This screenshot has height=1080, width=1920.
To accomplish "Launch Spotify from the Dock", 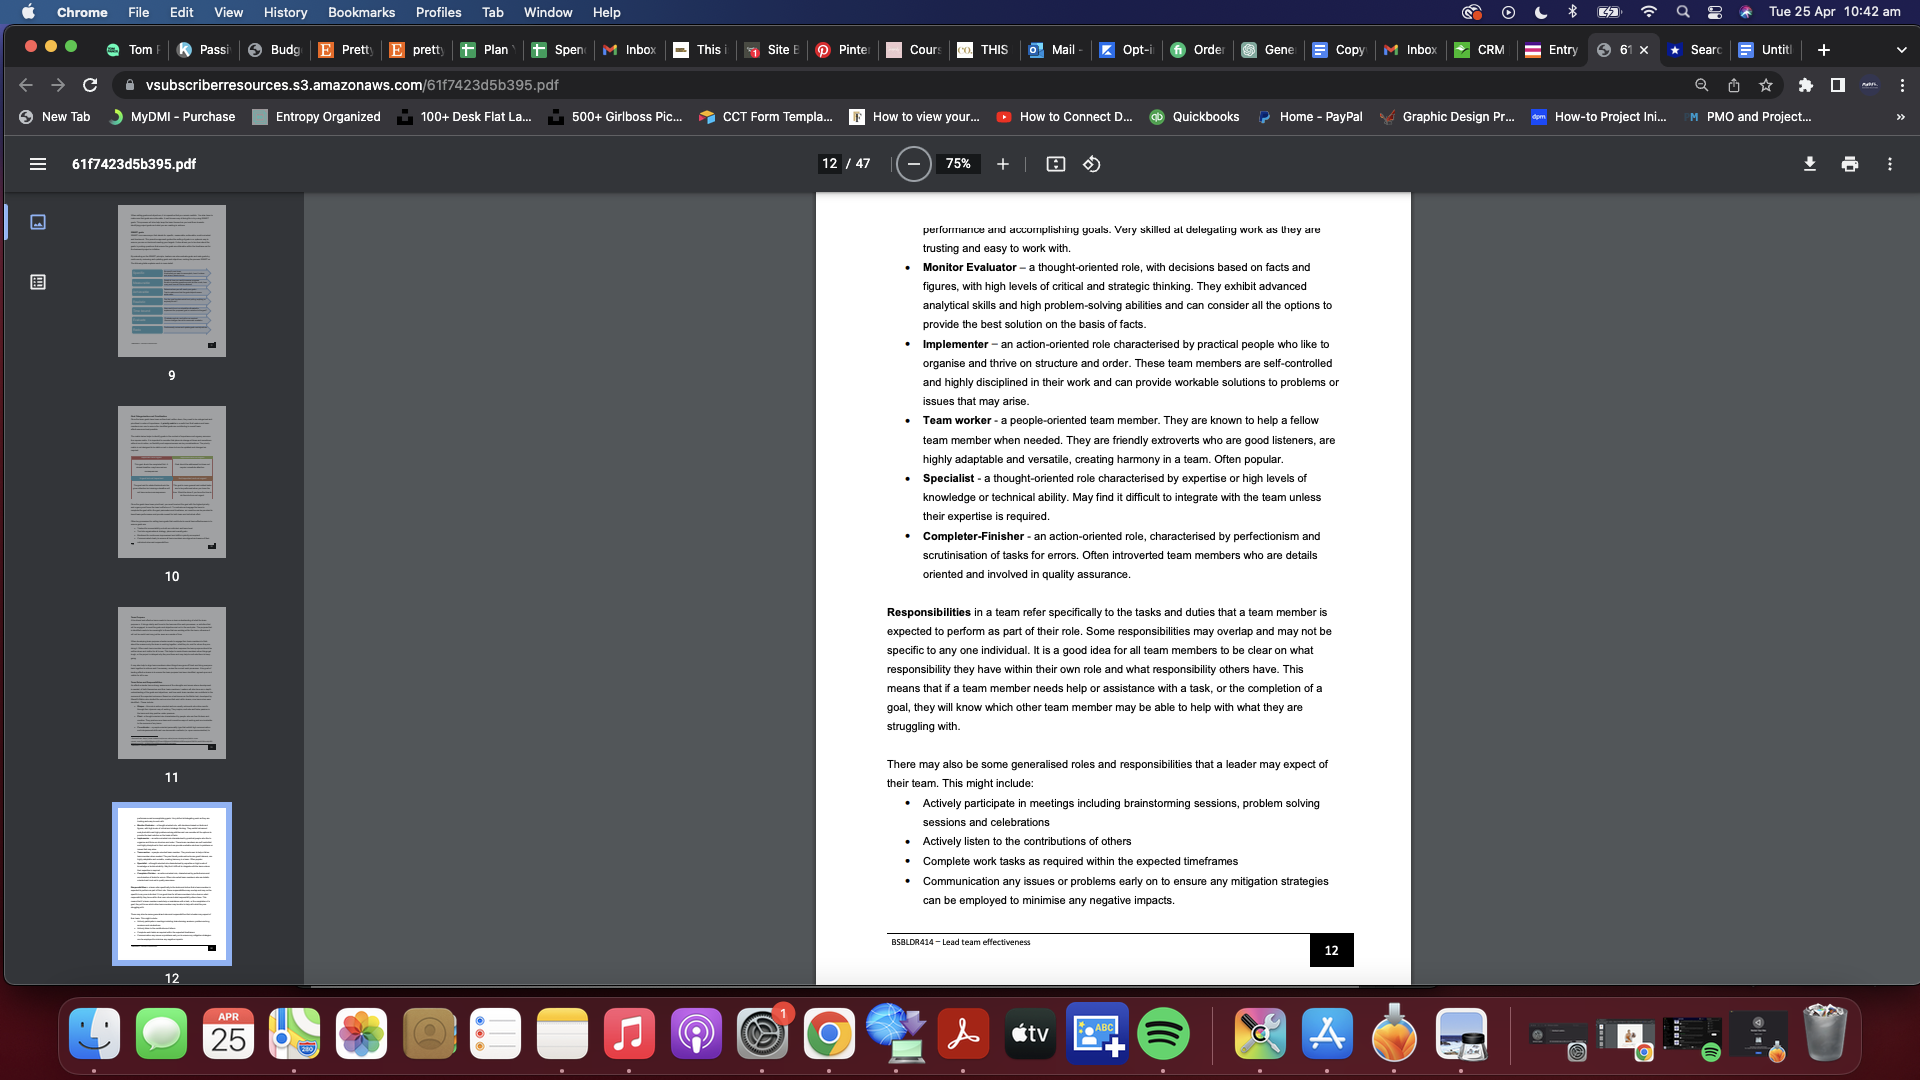I will (1162, 1034).
